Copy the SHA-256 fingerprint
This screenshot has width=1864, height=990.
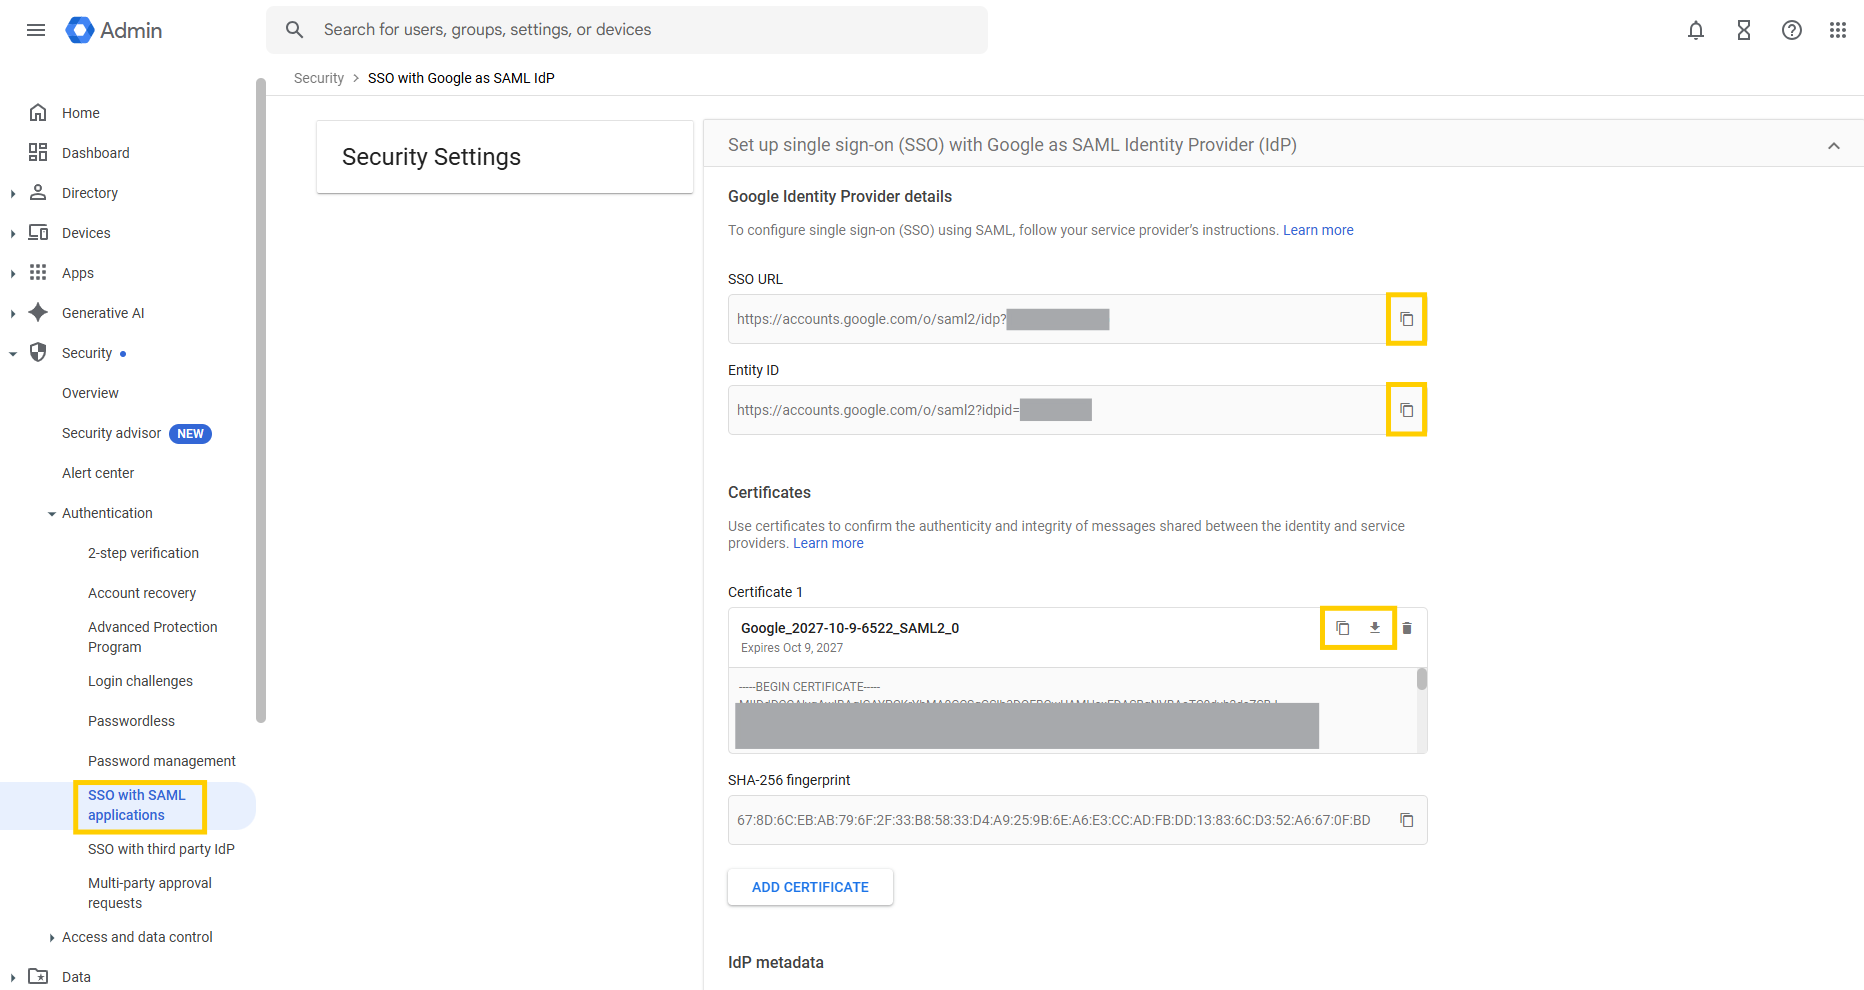(x=1407, y=820)
